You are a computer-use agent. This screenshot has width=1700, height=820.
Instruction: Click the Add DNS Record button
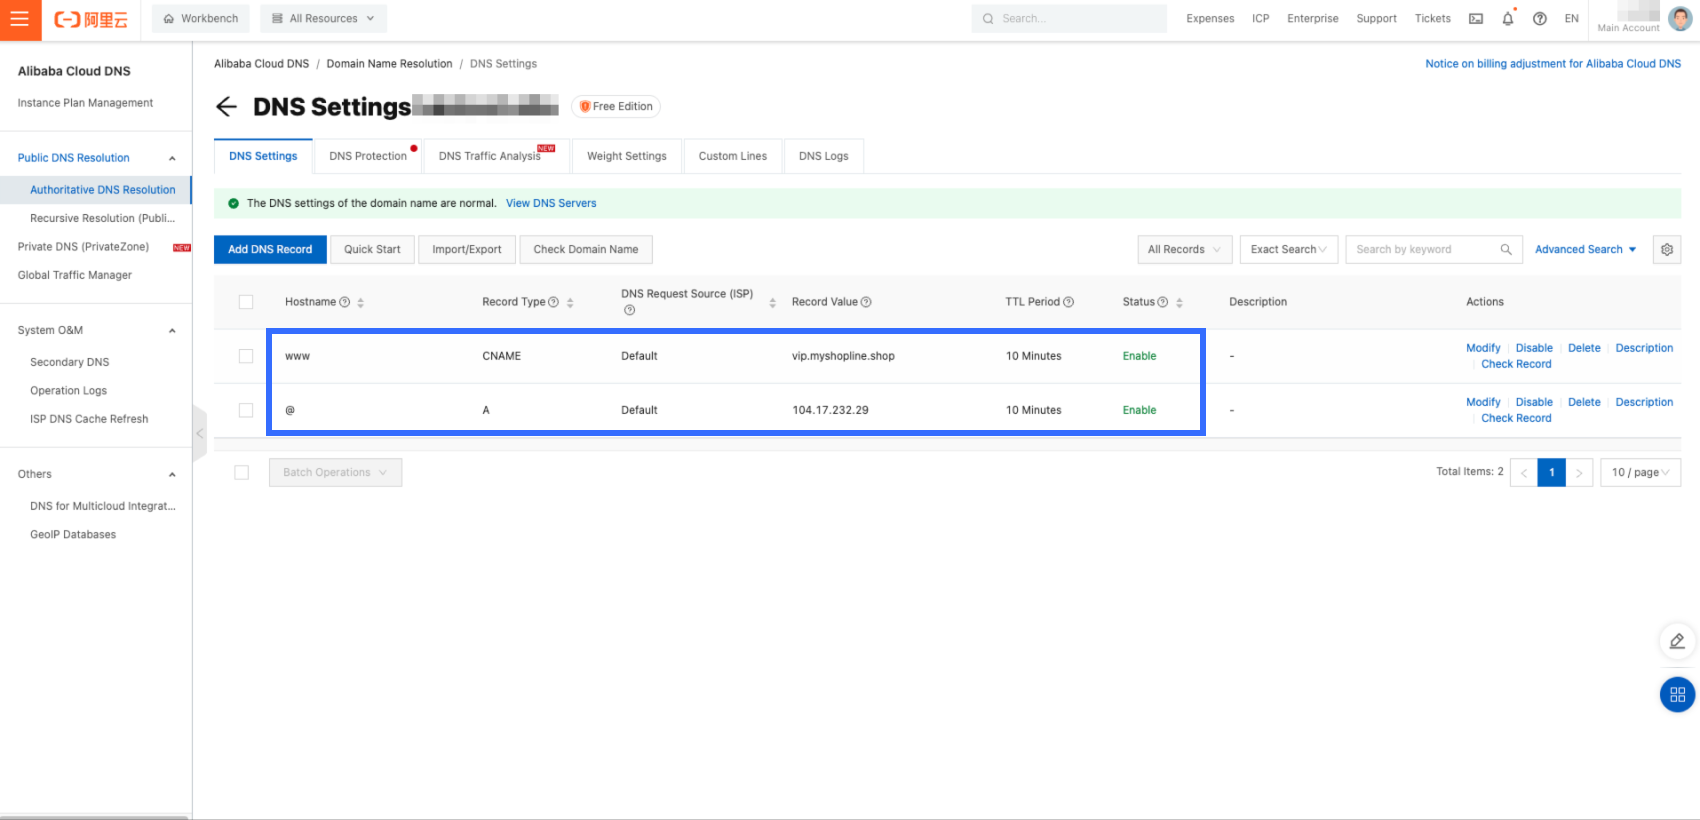click(270, 250)
